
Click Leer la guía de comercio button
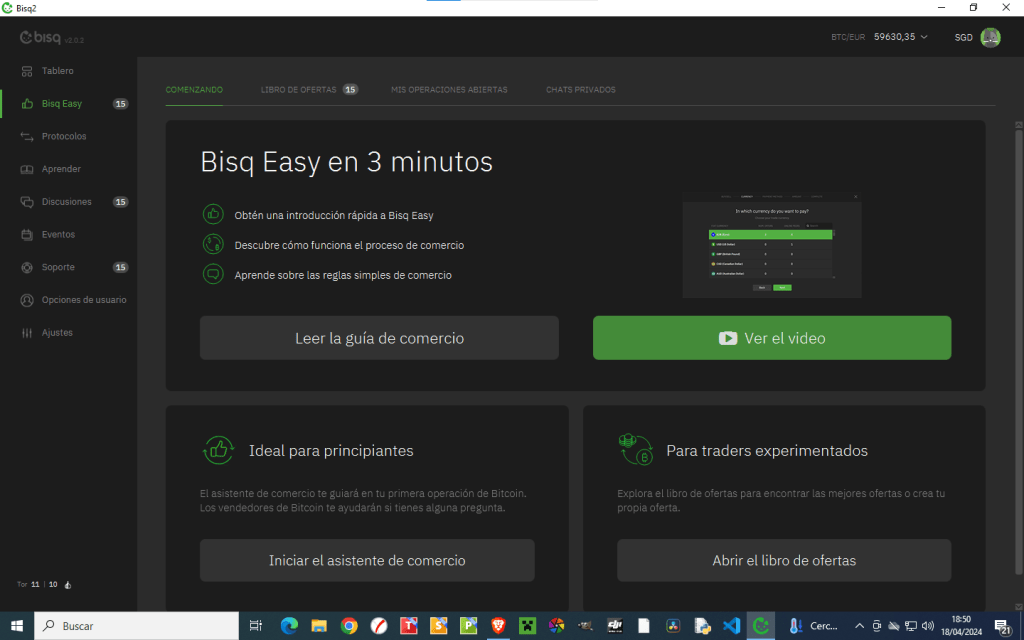tap(379, 338)
